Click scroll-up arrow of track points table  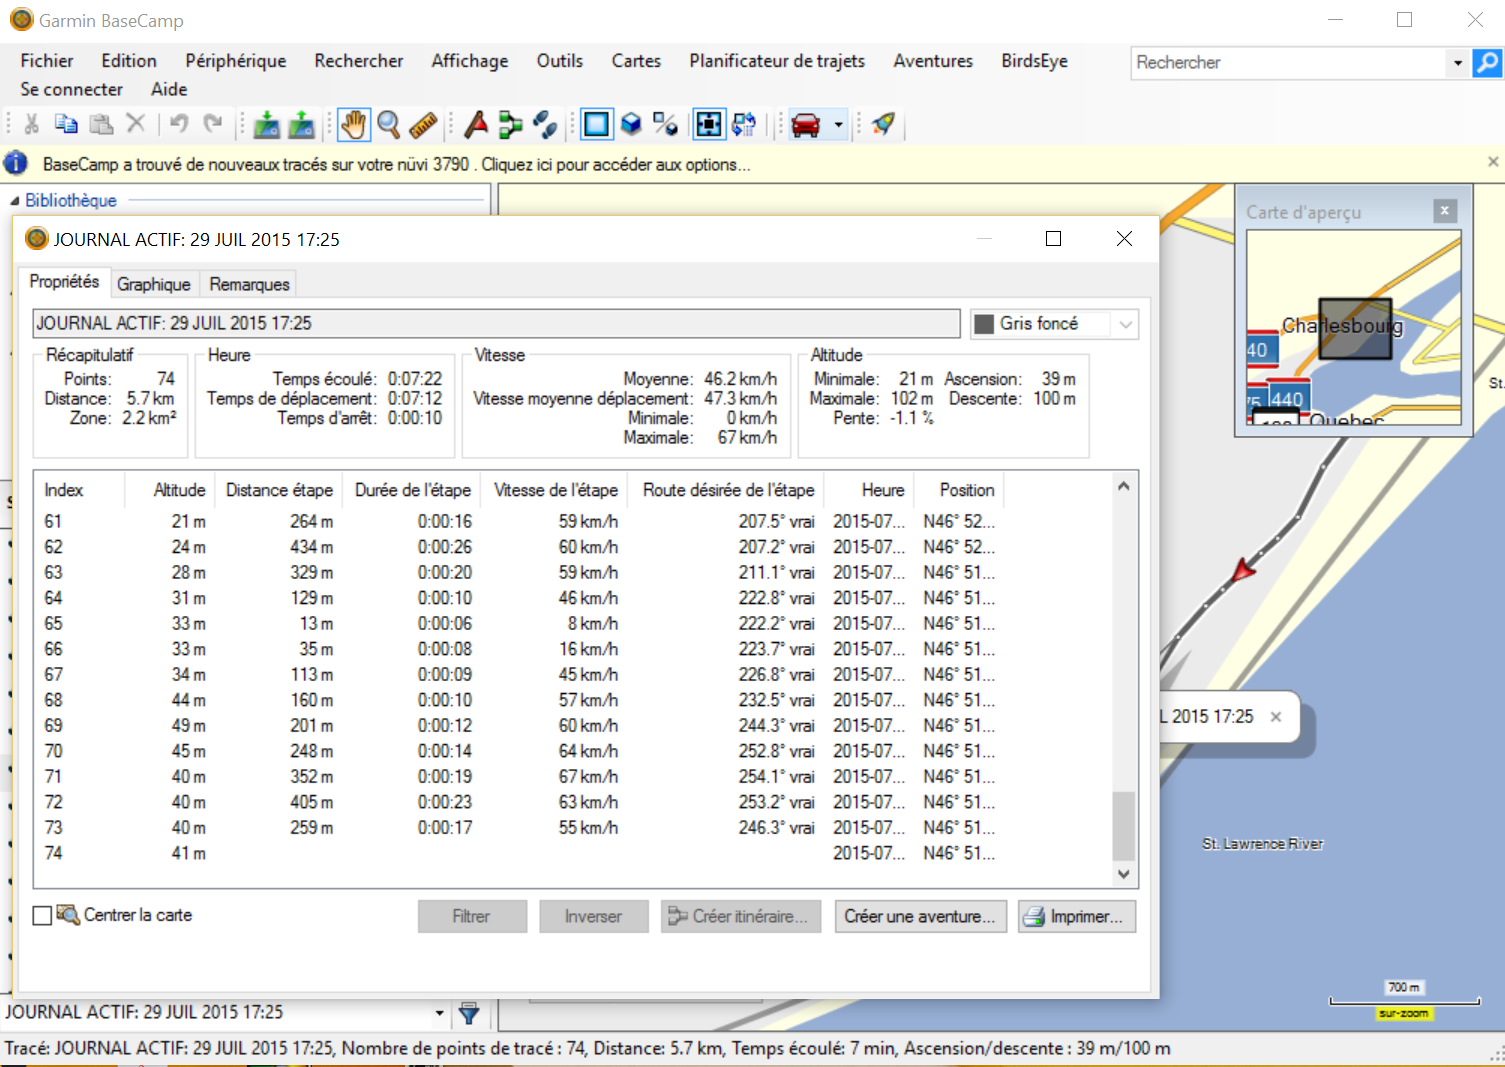[1124, 486]
